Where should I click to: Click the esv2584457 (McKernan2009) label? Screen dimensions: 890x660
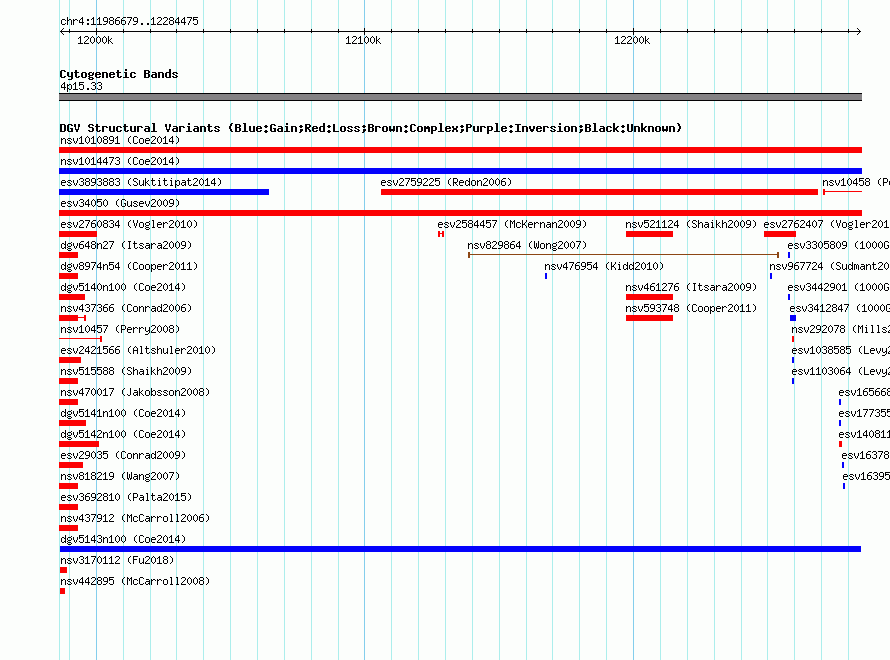(512, 224)
